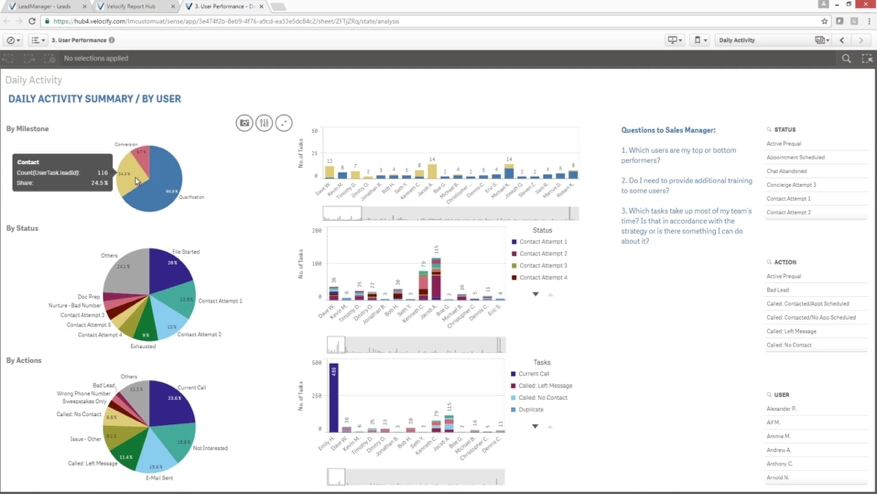The image size is (877, 494).
Task: Select Active Prequal in STATUS filter
Action: pos(815,144)
